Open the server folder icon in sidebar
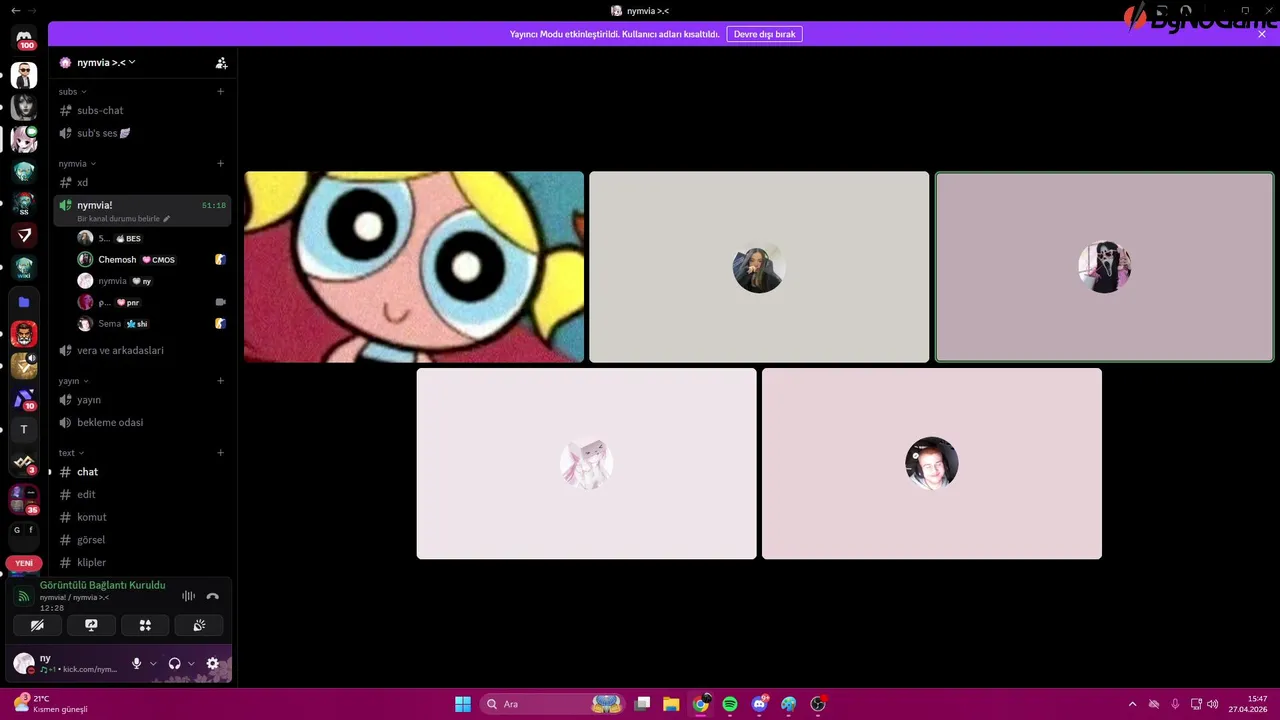 point(24,301)
